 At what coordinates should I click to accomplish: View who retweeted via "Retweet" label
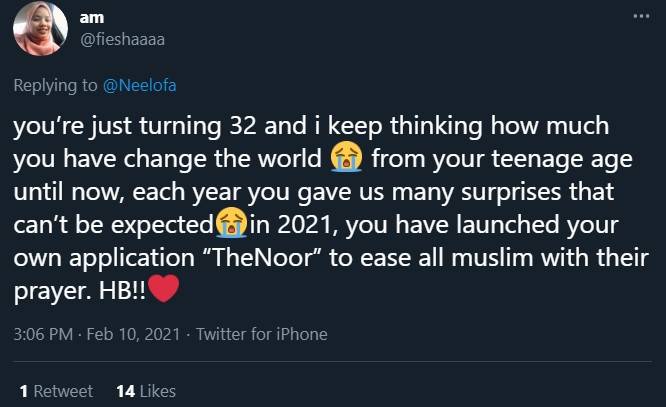(63, 391)
